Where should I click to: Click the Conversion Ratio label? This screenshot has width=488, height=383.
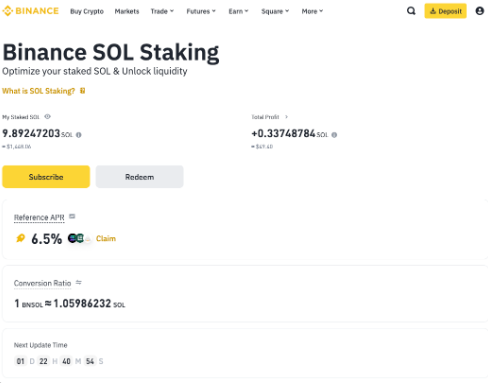[42, 283]
